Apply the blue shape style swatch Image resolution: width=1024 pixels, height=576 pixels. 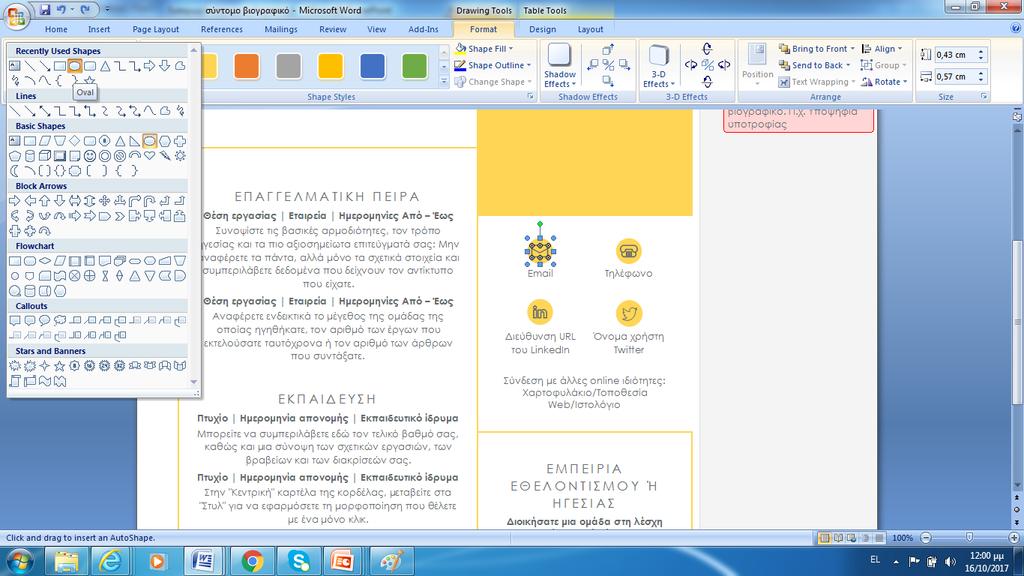tap(372, 66)
